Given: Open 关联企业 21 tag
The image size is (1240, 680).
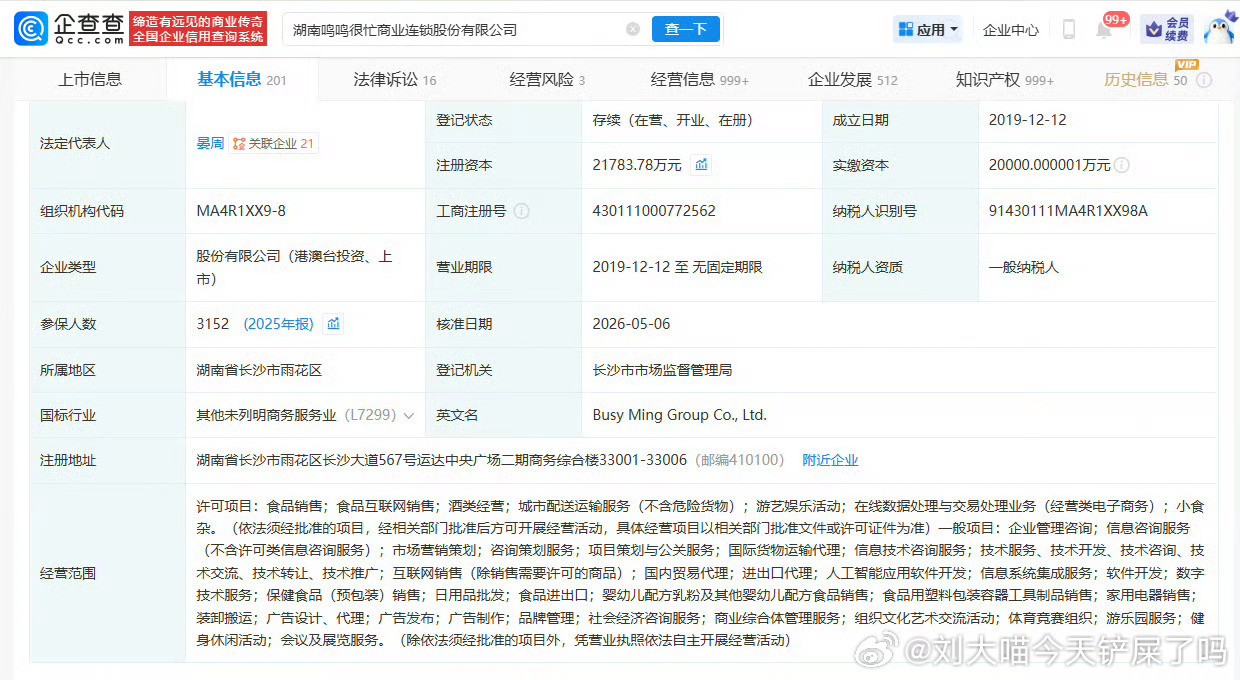Looking at the screenshot, I should point(273,143).
